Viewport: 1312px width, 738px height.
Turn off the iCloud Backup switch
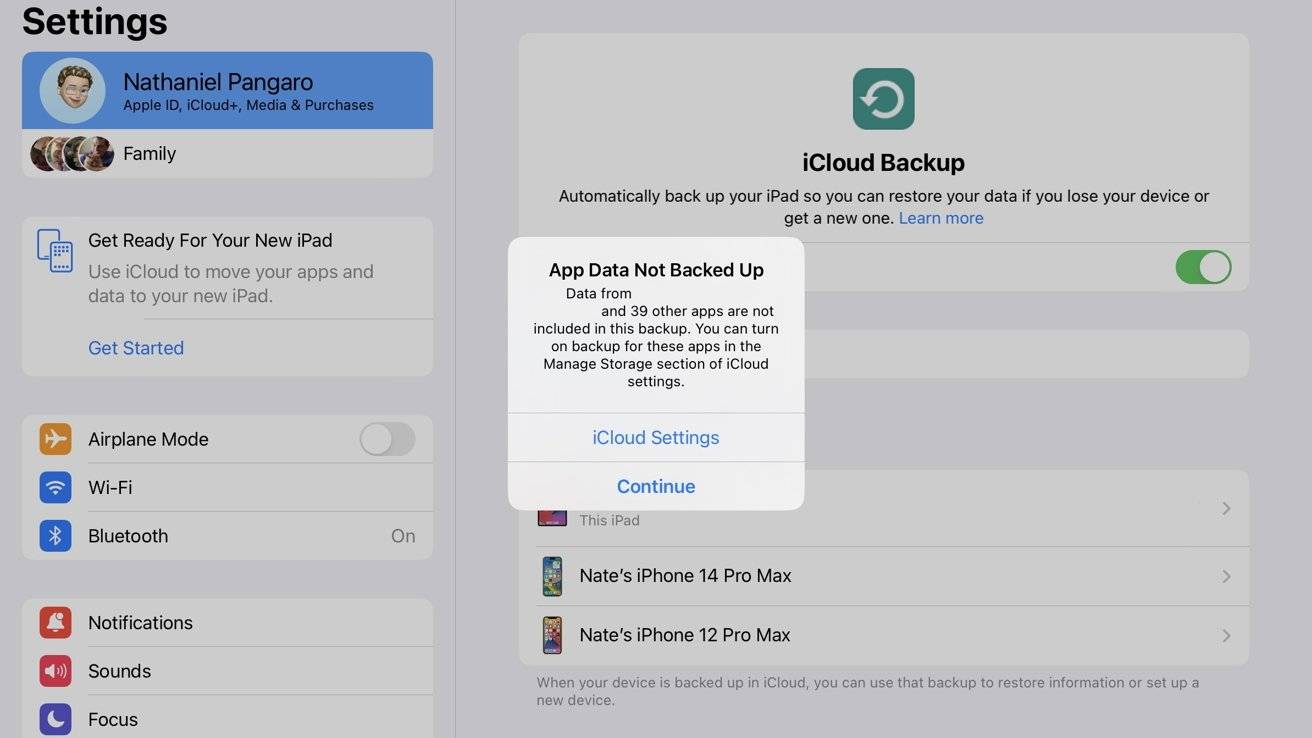point(1202,267)
